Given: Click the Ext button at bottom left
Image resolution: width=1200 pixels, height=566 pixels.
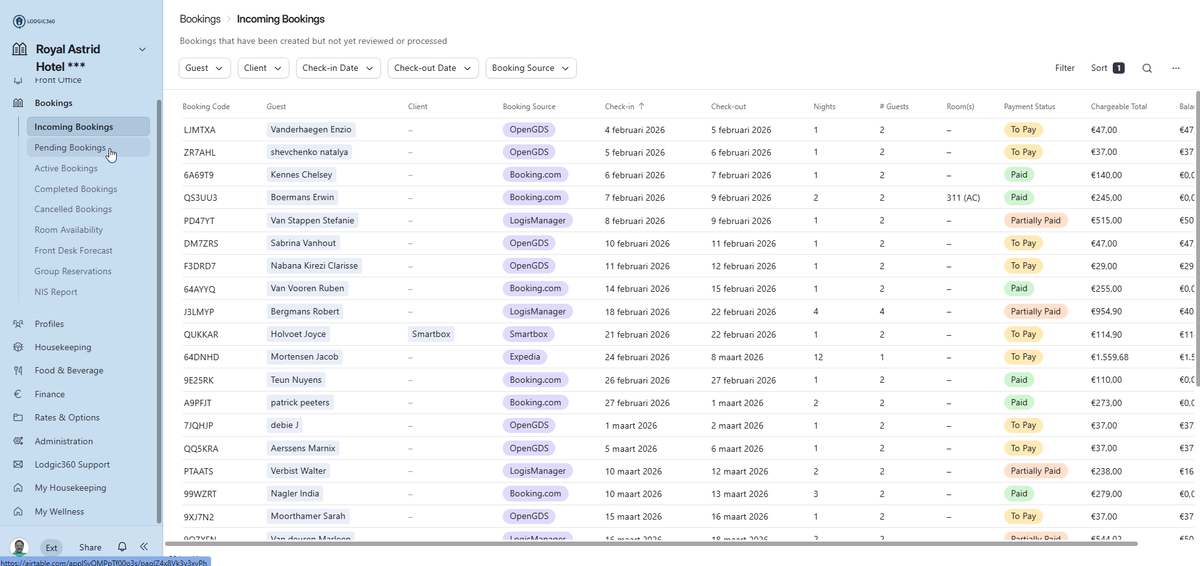Looking at the screenshot, I should pos(50,547).
